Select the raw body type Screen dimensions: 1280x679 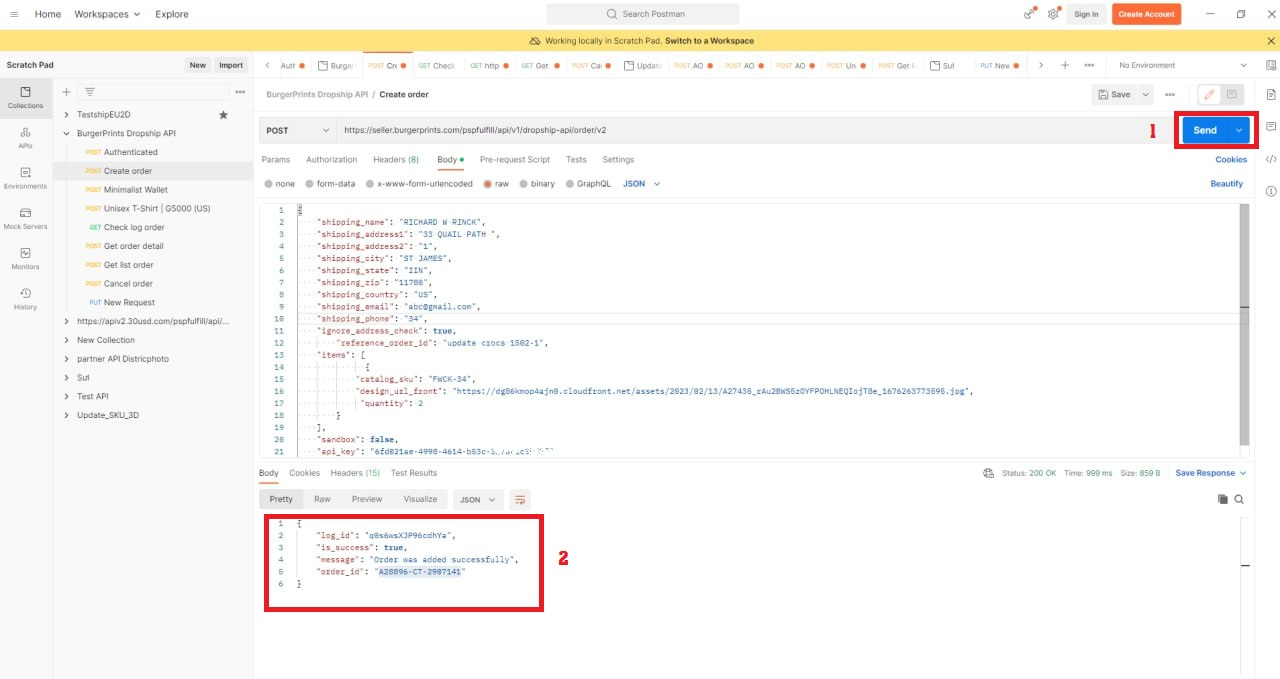click(496, 184)
